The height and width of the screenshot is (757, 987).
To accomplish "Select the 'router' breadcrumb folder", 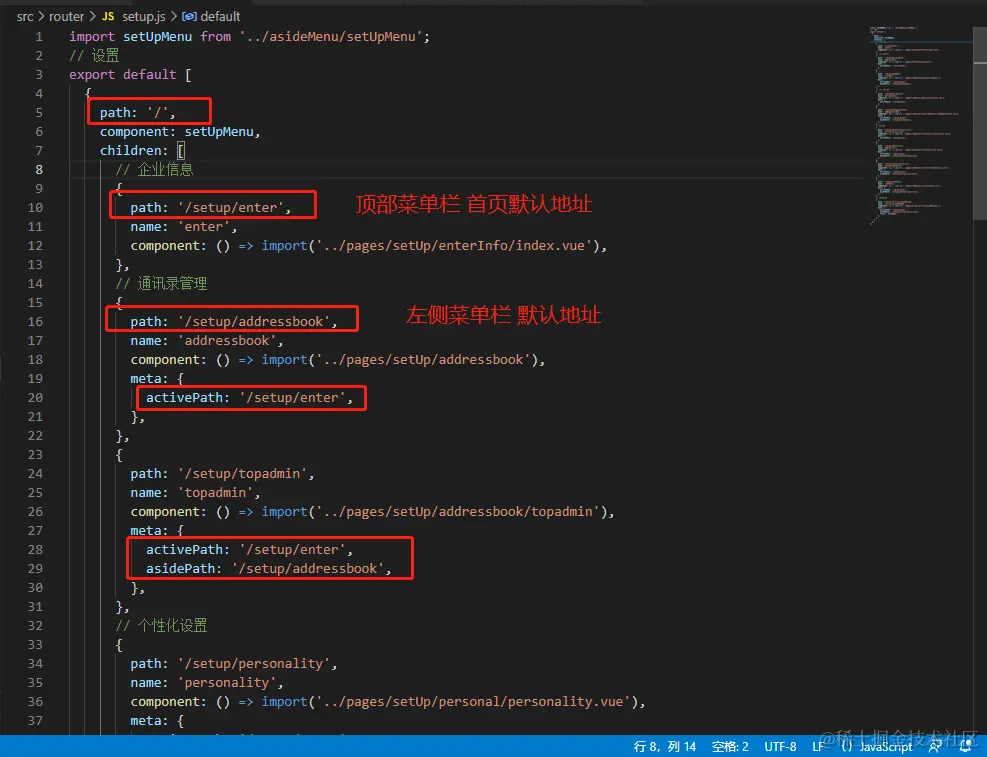I will pos(66,16).
